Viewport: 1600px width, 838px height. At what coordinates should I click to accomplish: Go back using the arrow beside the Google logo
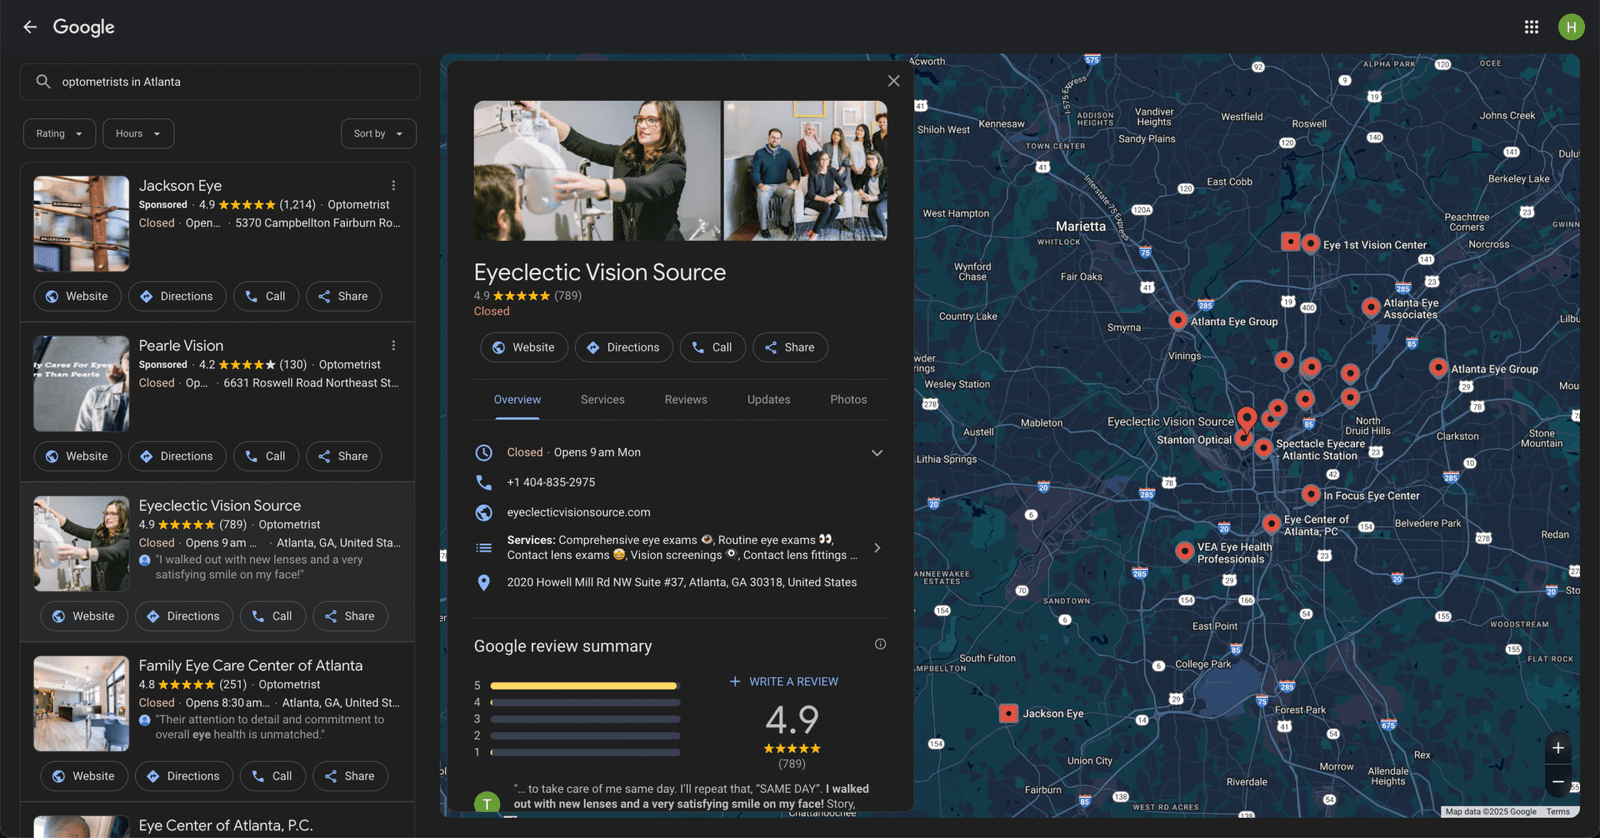pyautogui.click(x=30, y=27)
